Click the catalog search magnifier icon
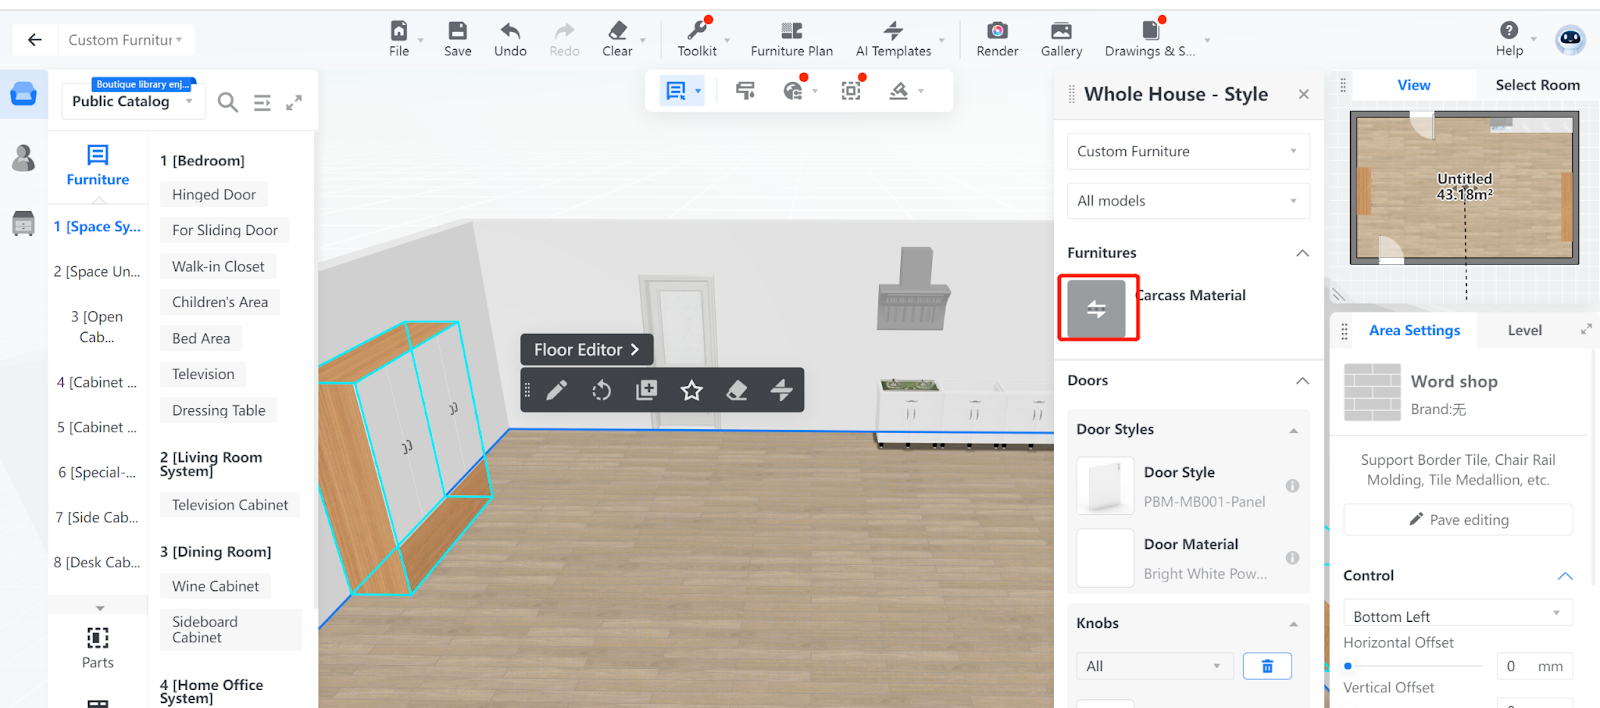Screen dimensions: 1600x708 coord(228,102)
